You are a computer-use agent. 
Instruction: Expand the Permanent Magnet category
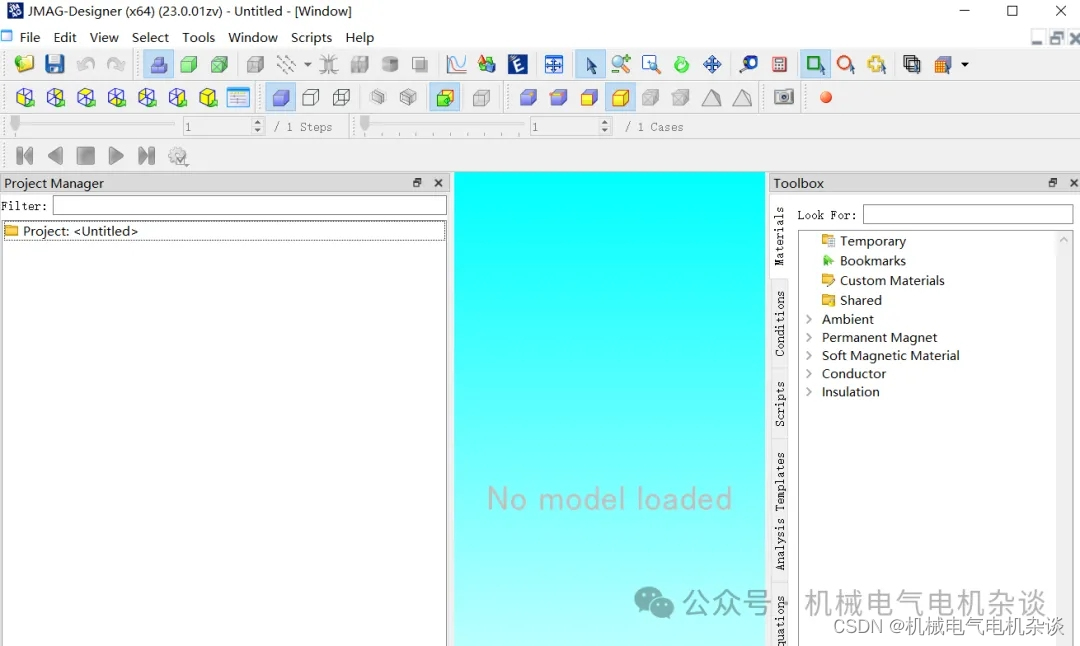coord(809,337)
